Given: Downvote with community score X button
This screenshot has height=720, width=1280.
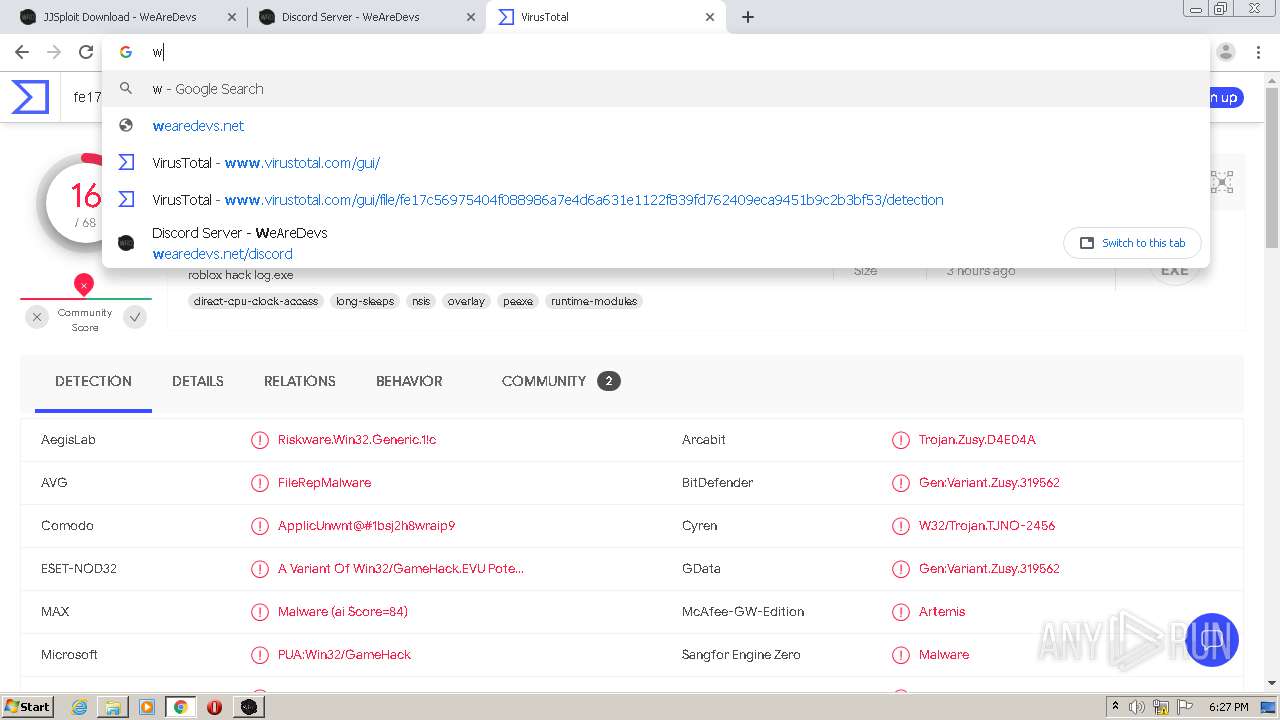Looking at the screenshot, I should pos(37,317).
